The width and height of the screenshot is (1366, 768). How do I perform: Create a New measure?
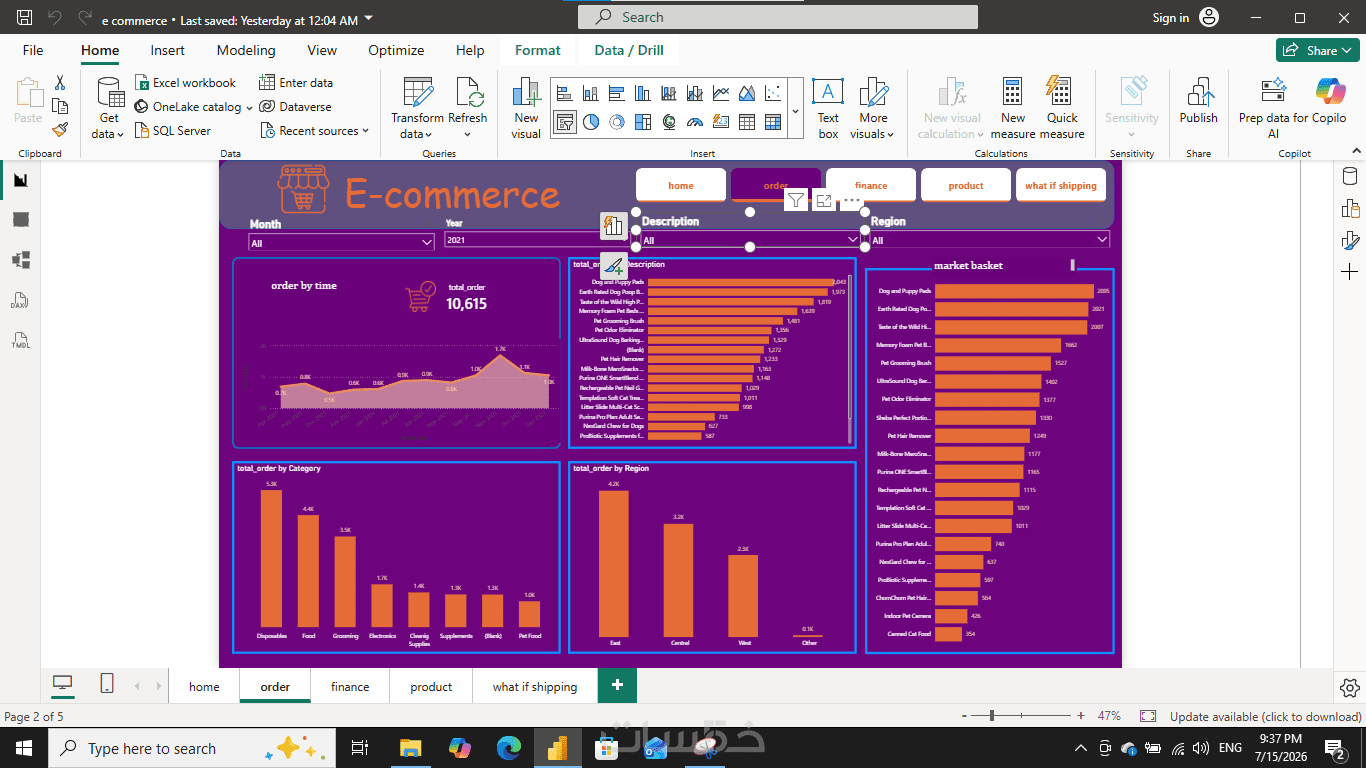tap(1013, 108)
